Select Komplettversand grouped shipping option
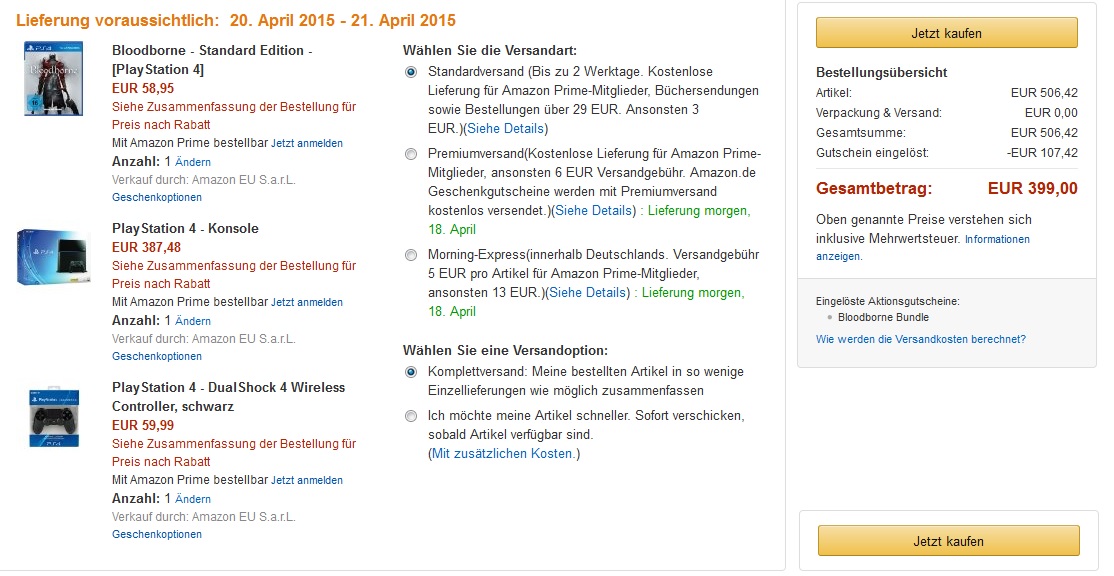The image size is (1114, 576). pyautogui.click(x=411, y=372)
